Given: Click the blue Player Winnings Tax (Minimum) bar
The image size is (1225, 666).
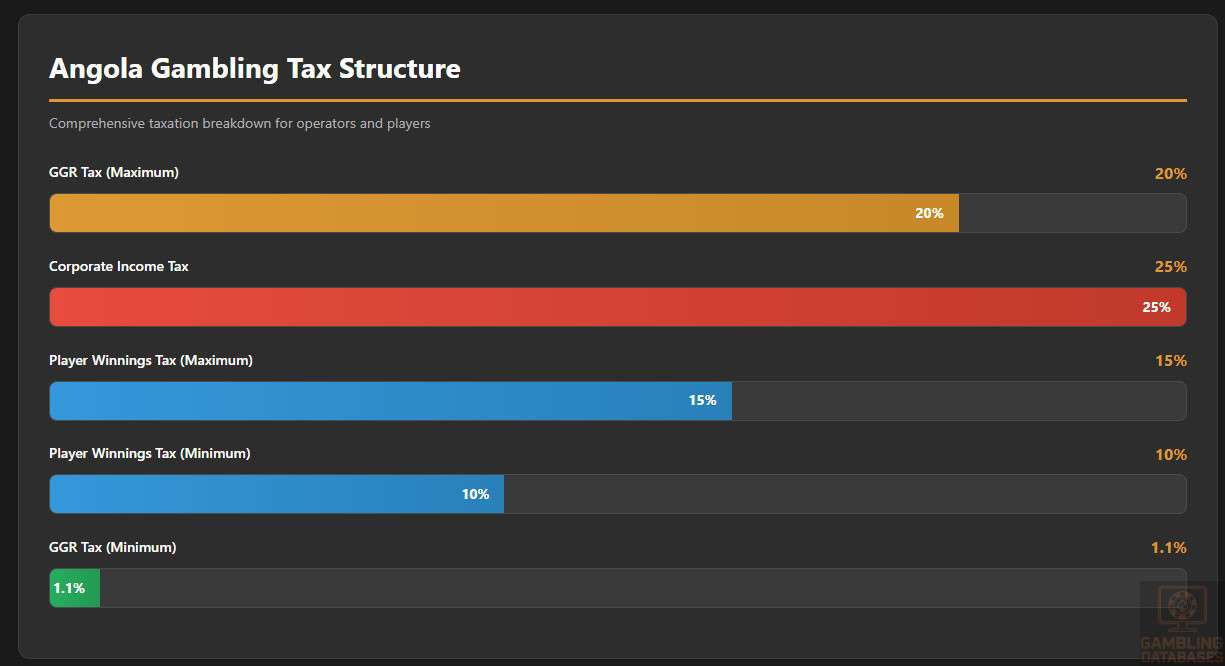Looking at the screenshot, I should tap(276, 494).
